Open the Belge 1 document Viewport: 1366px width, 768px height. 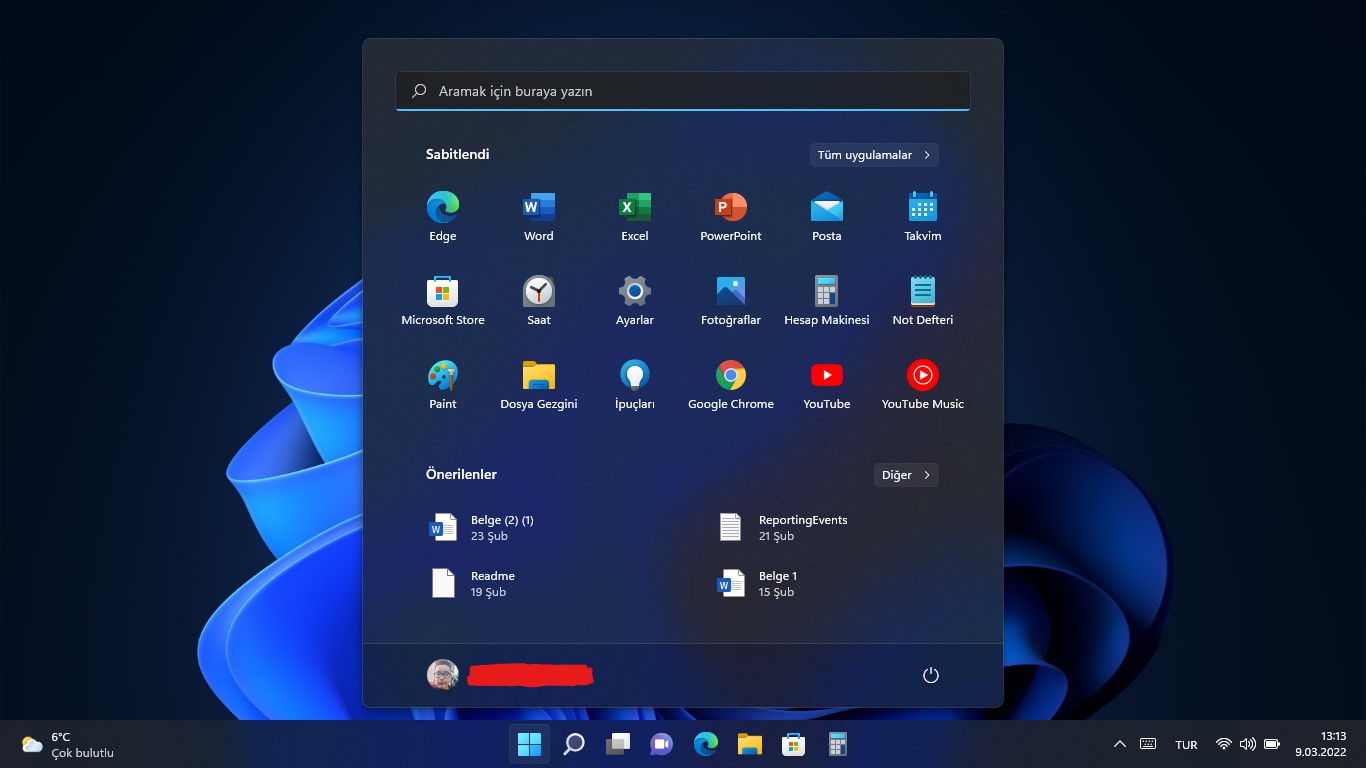[779, 583]
